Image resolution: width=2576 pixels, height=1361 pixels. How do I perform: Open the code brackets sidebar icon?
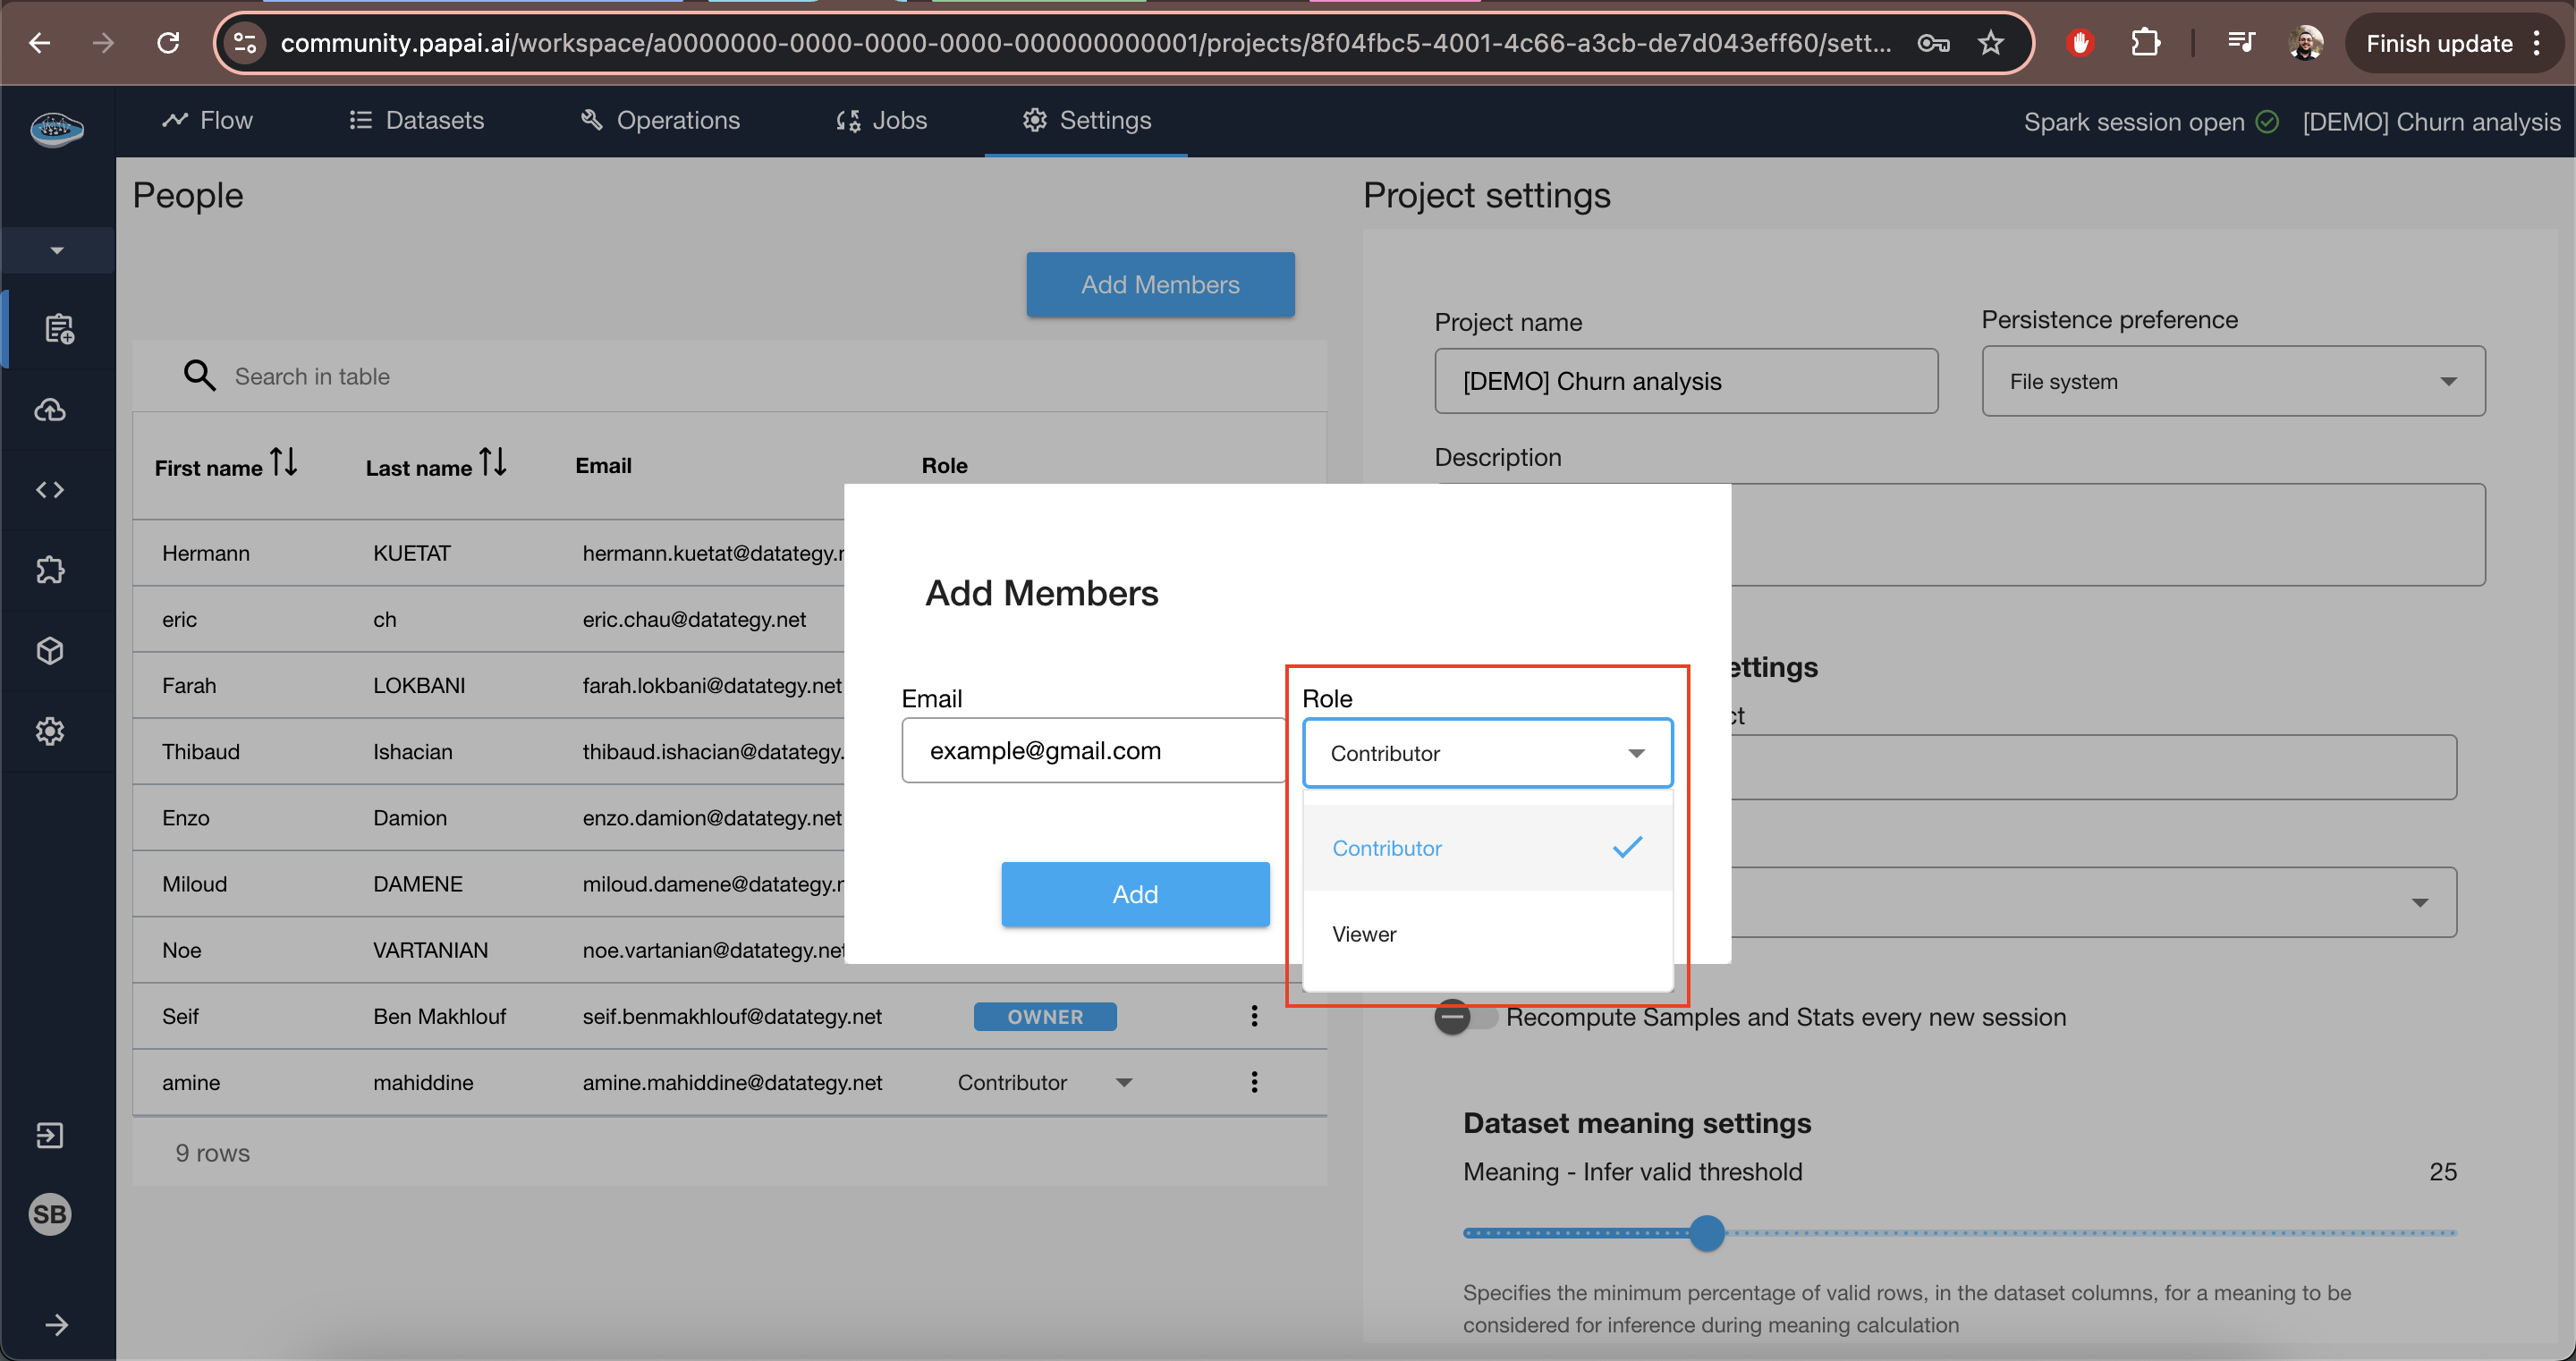point(50,490)
